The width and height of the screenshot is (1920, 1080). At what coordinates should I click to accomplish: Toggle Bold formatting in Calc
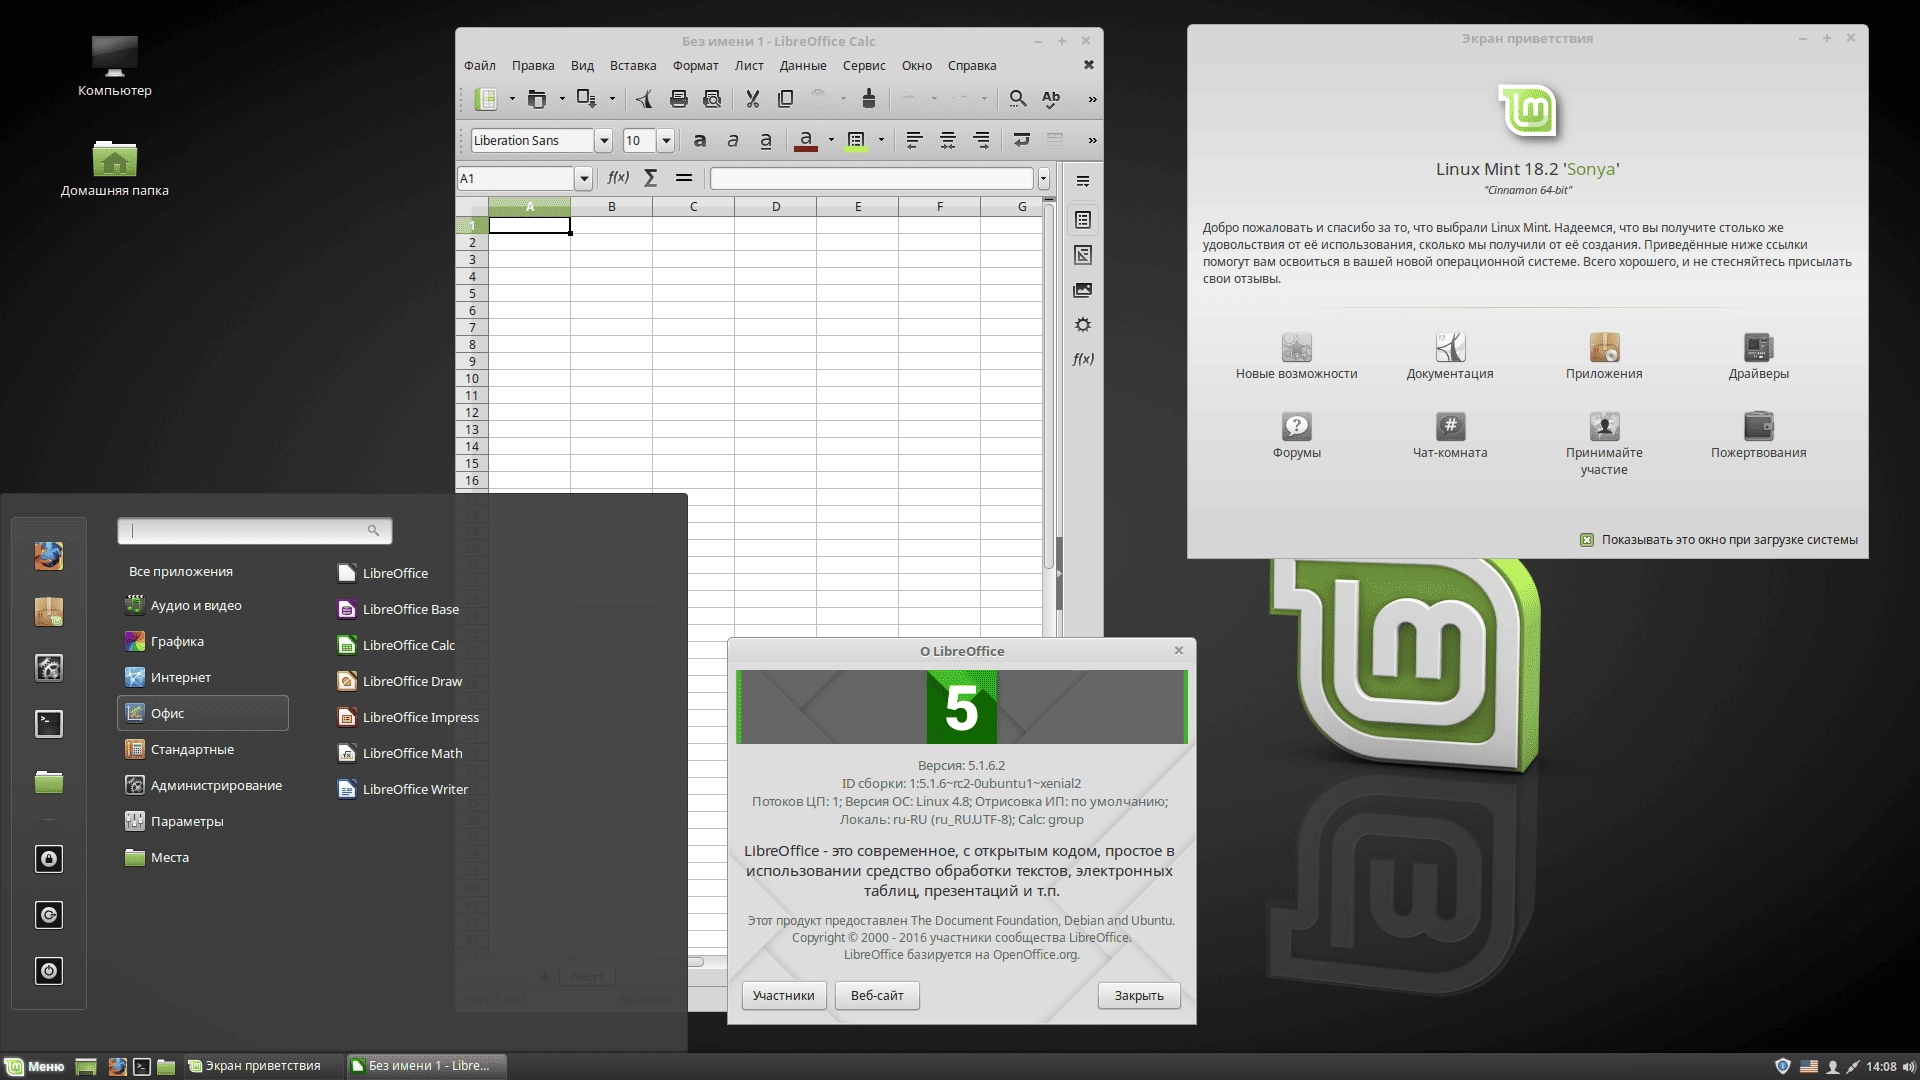pos(700,140)
